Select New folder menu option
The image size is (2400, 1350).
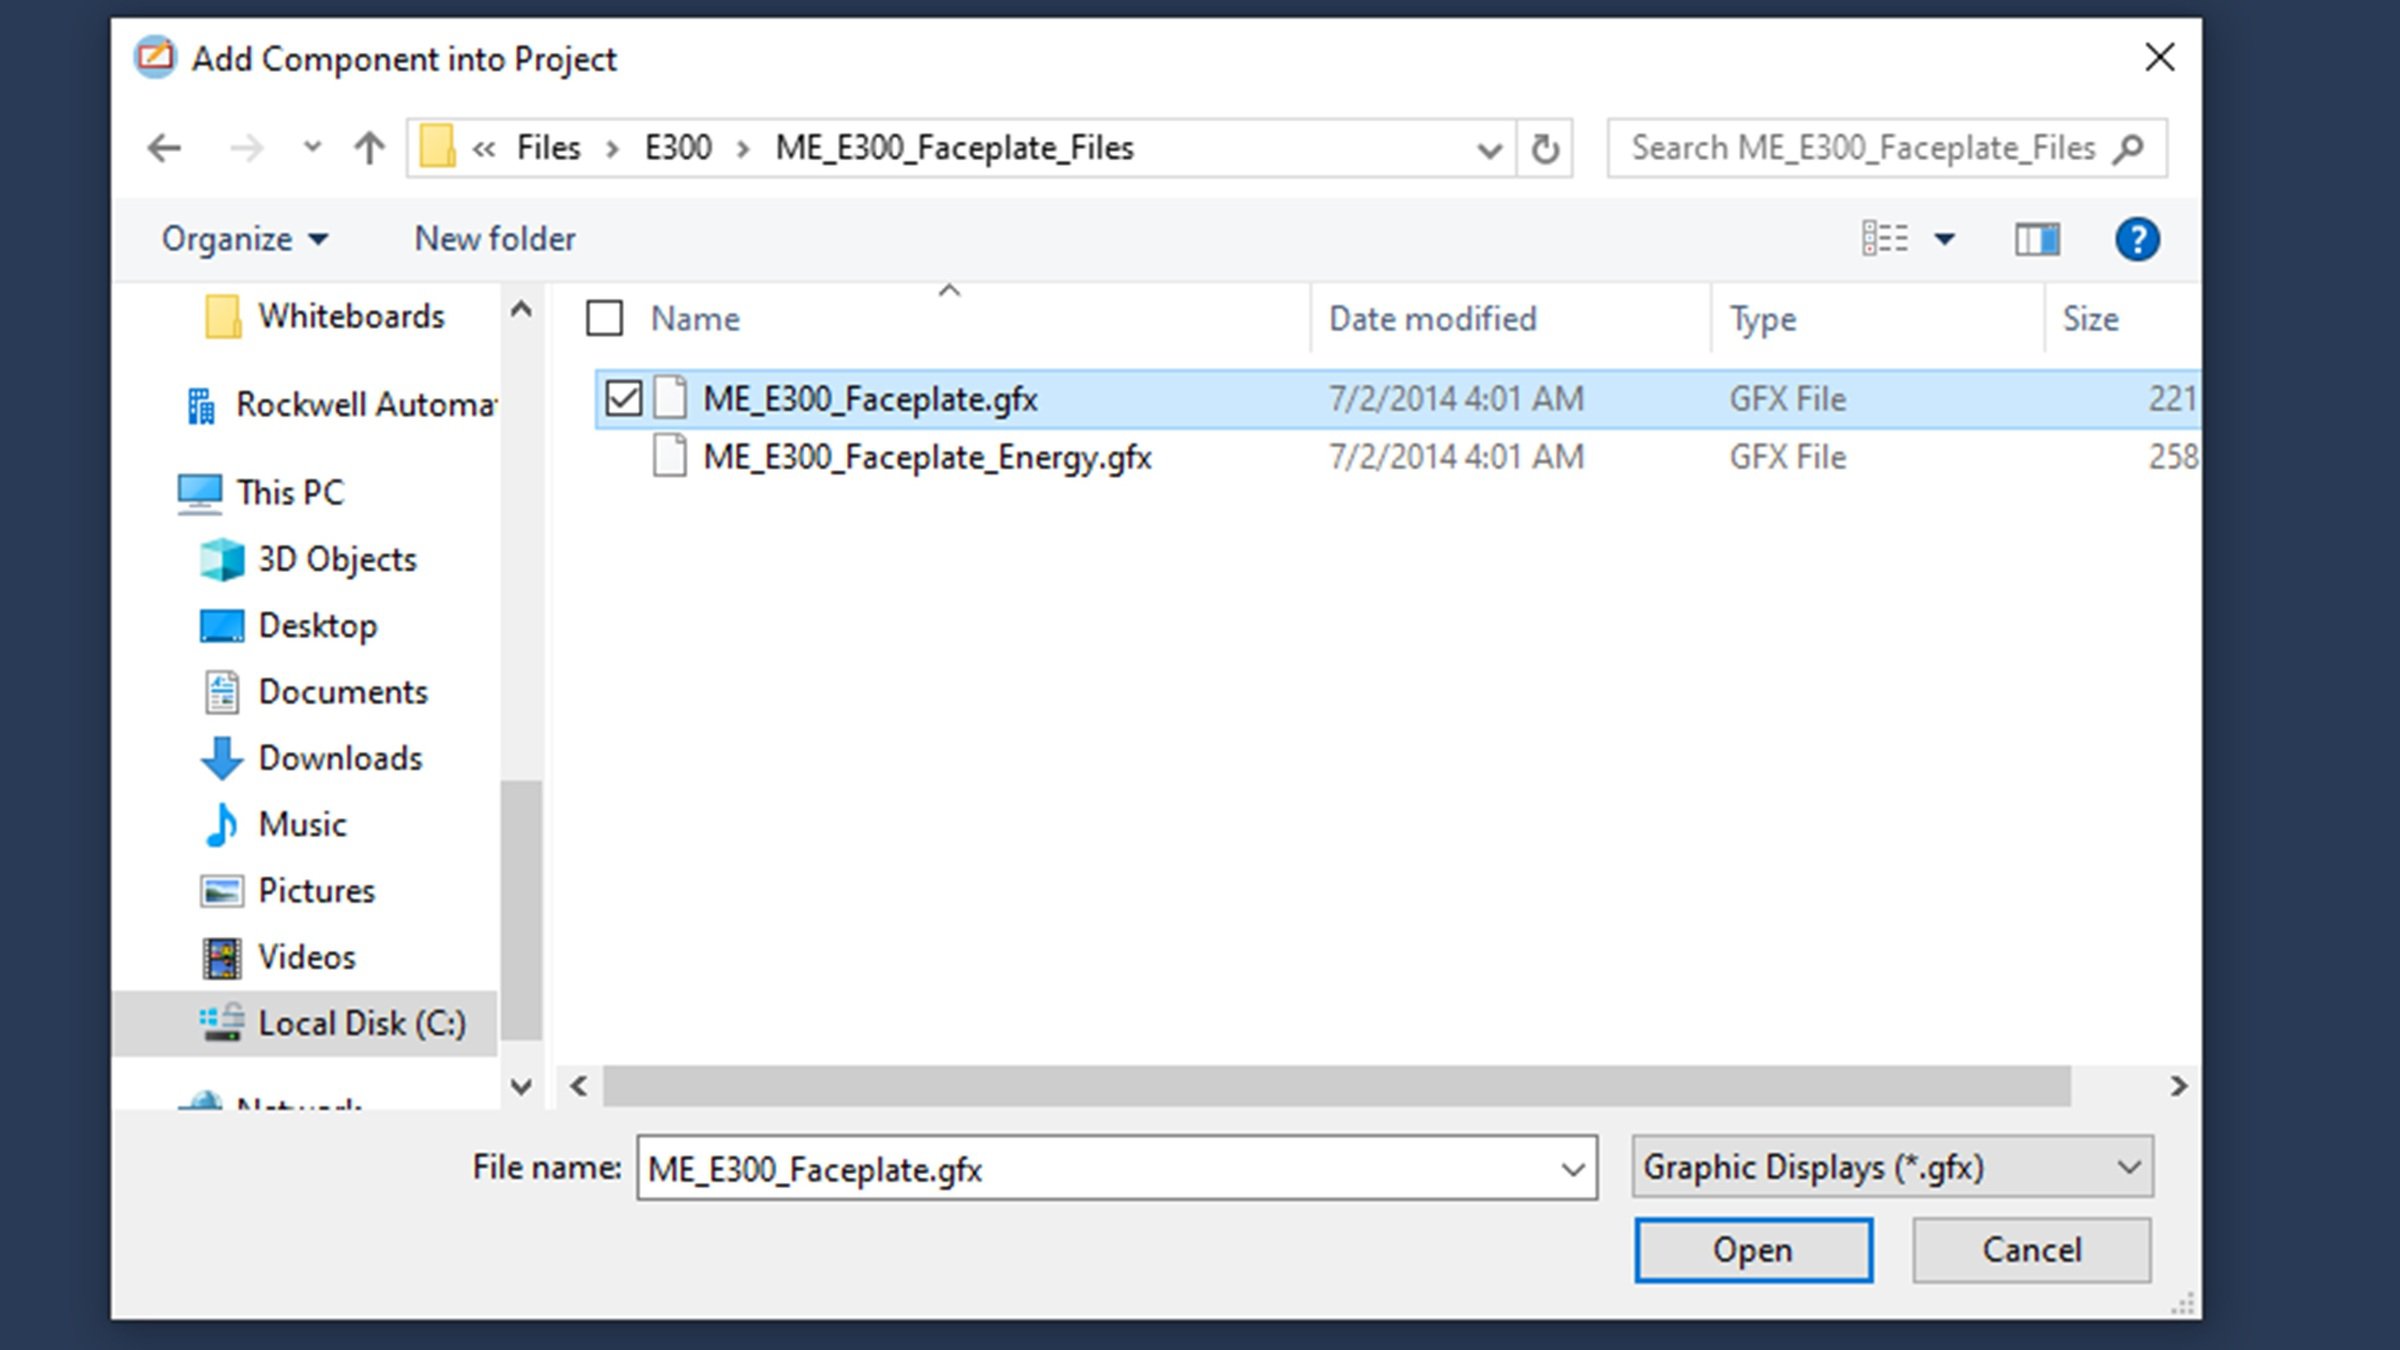click(x=493, y=237)
